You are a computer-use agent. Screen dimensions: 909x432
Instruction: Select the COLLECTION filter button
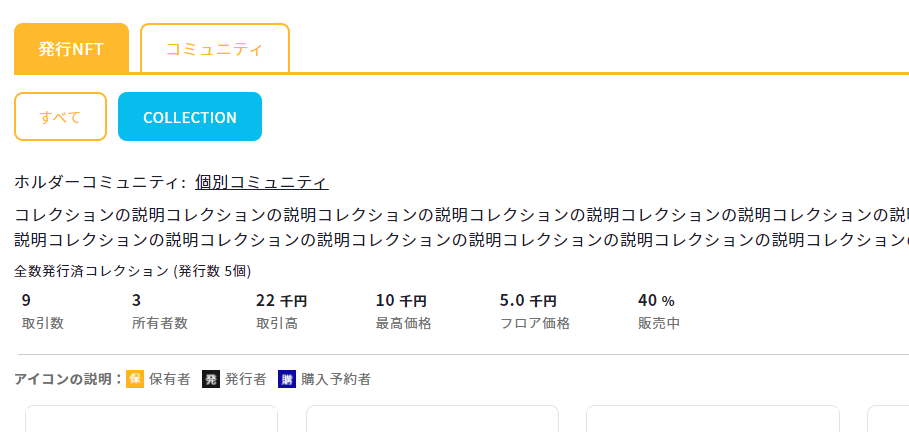tap(190, 117)
